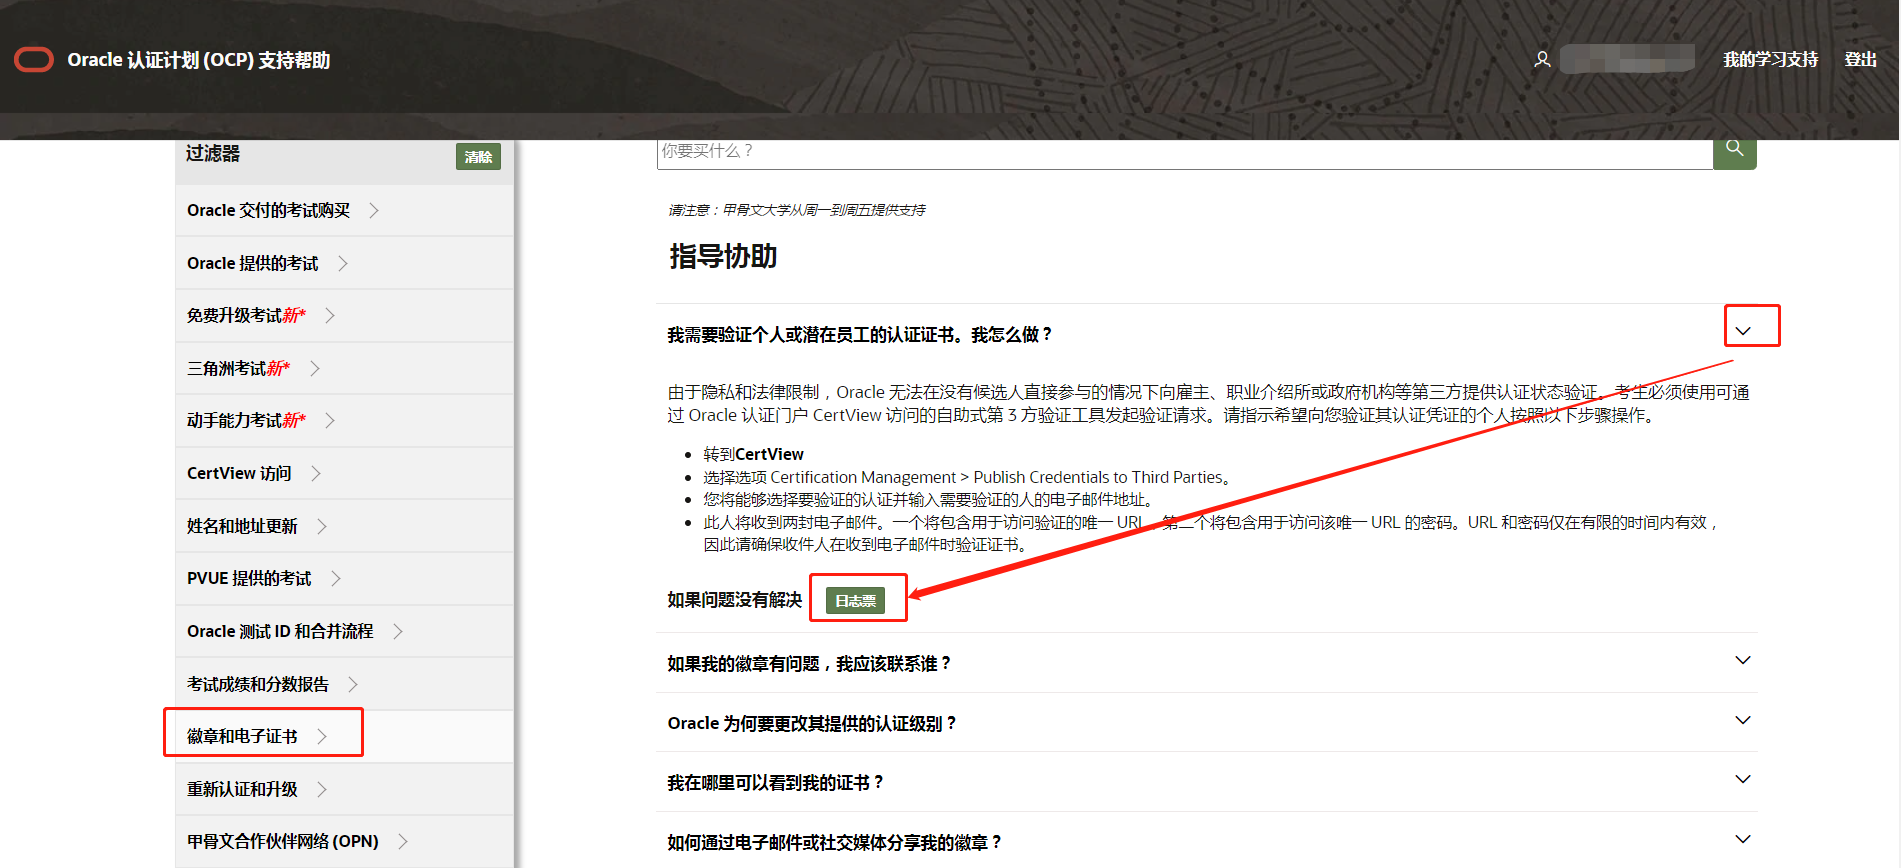Open Oracle 交付的考试购买 filter item
The width and height of the screenshot is (1901, 868).
pos(344,210)
